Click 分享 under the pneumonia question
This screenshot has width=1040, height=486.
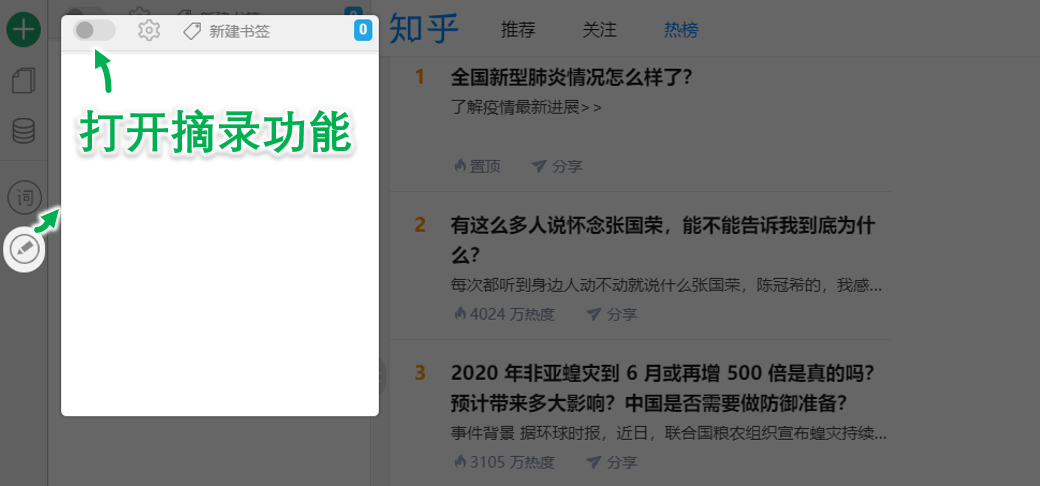point(557,166)
